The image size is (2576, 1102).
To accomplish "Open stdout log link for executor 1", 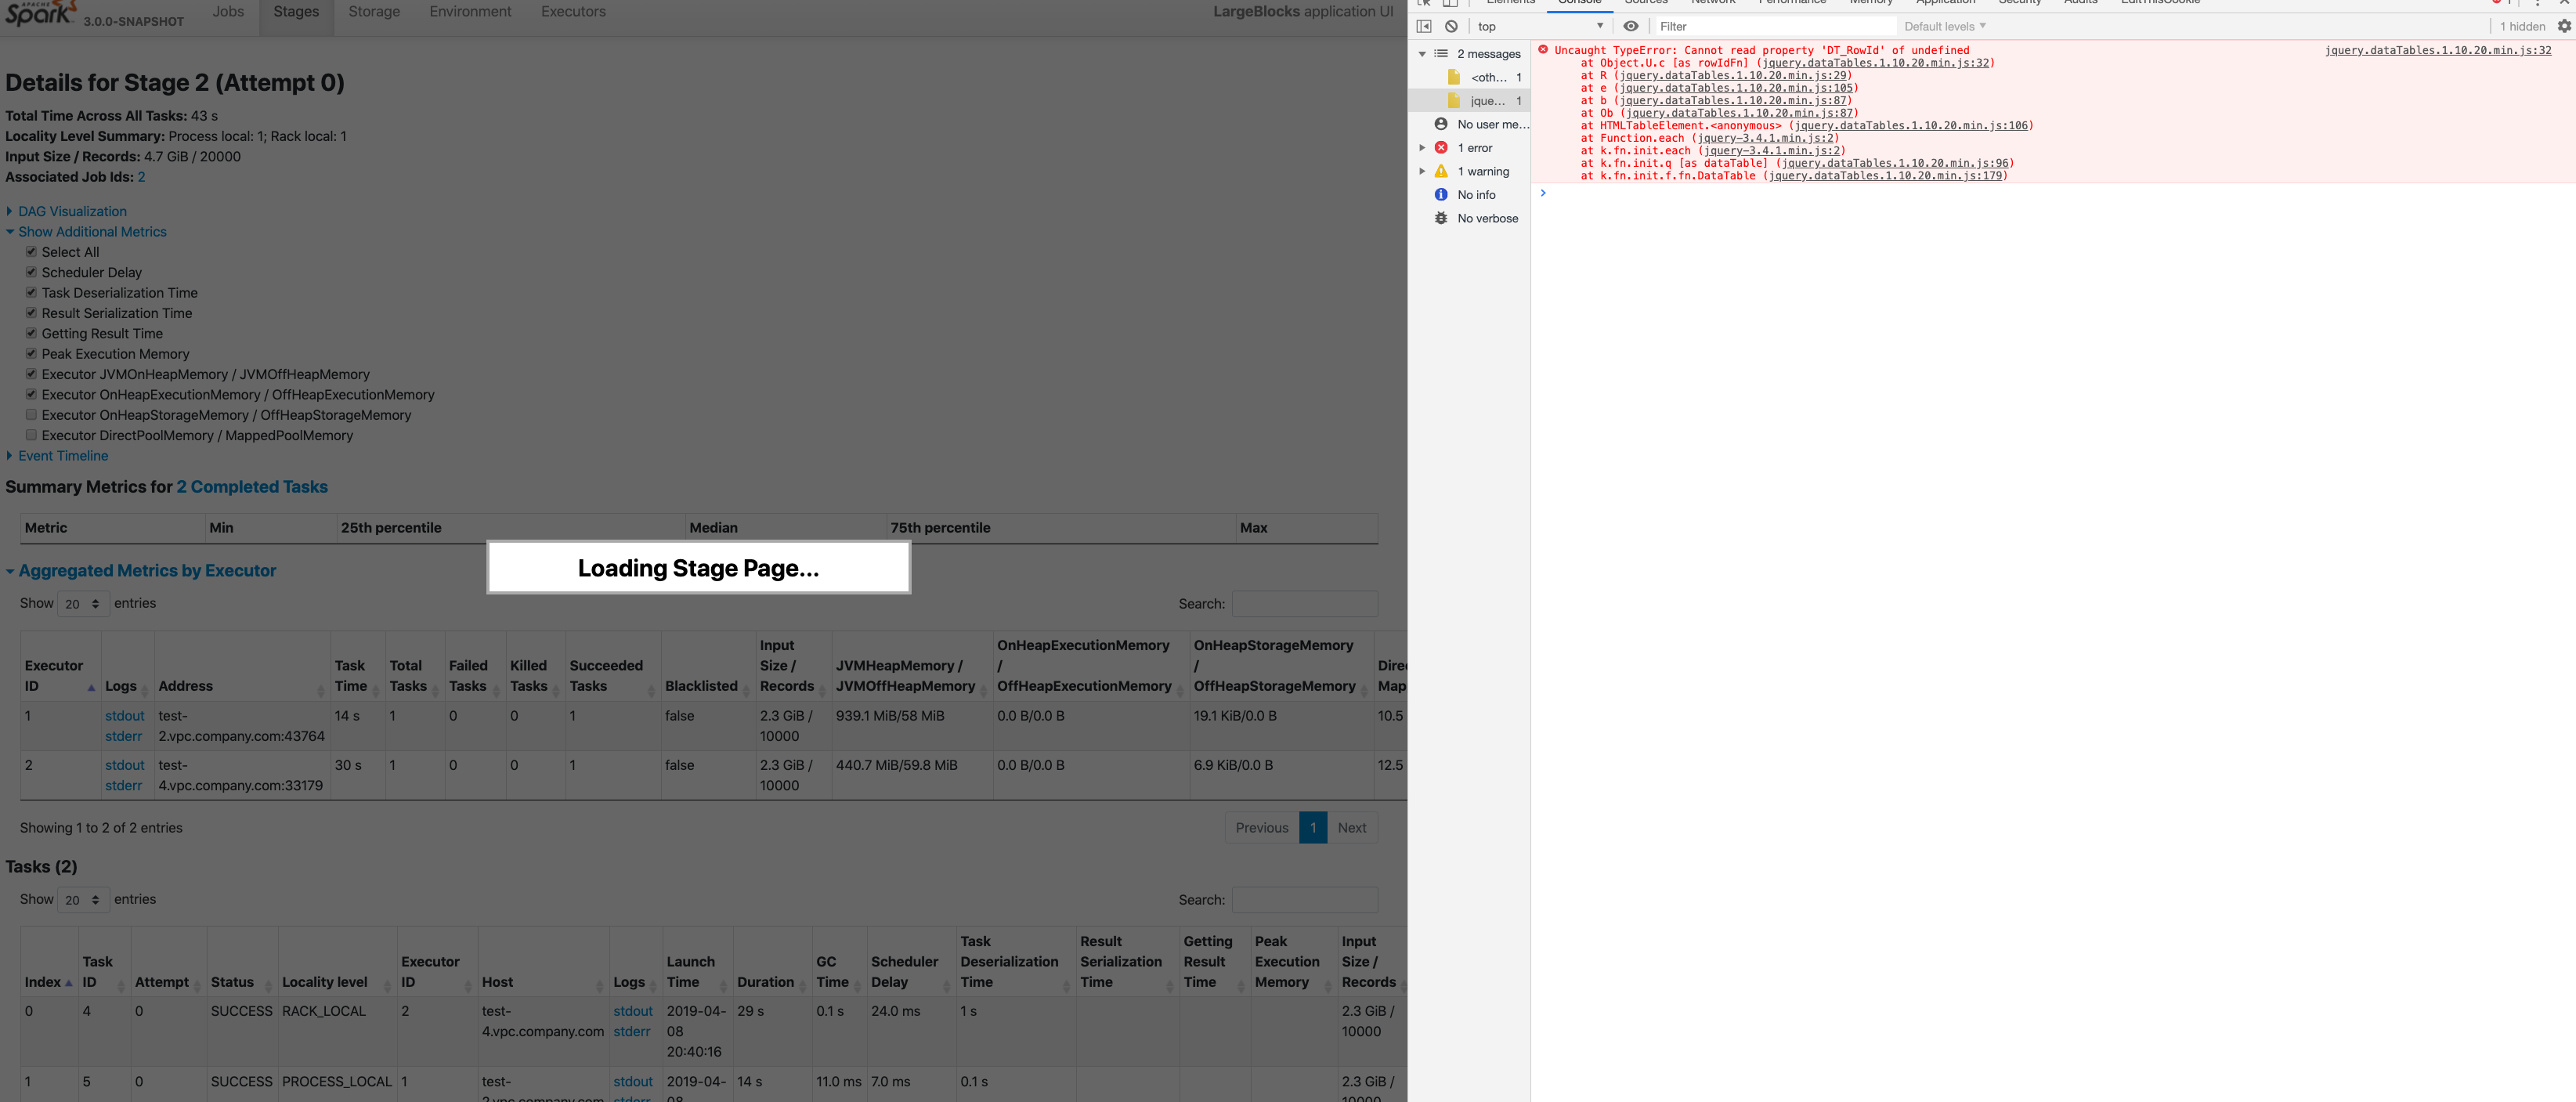I will 124,716.
